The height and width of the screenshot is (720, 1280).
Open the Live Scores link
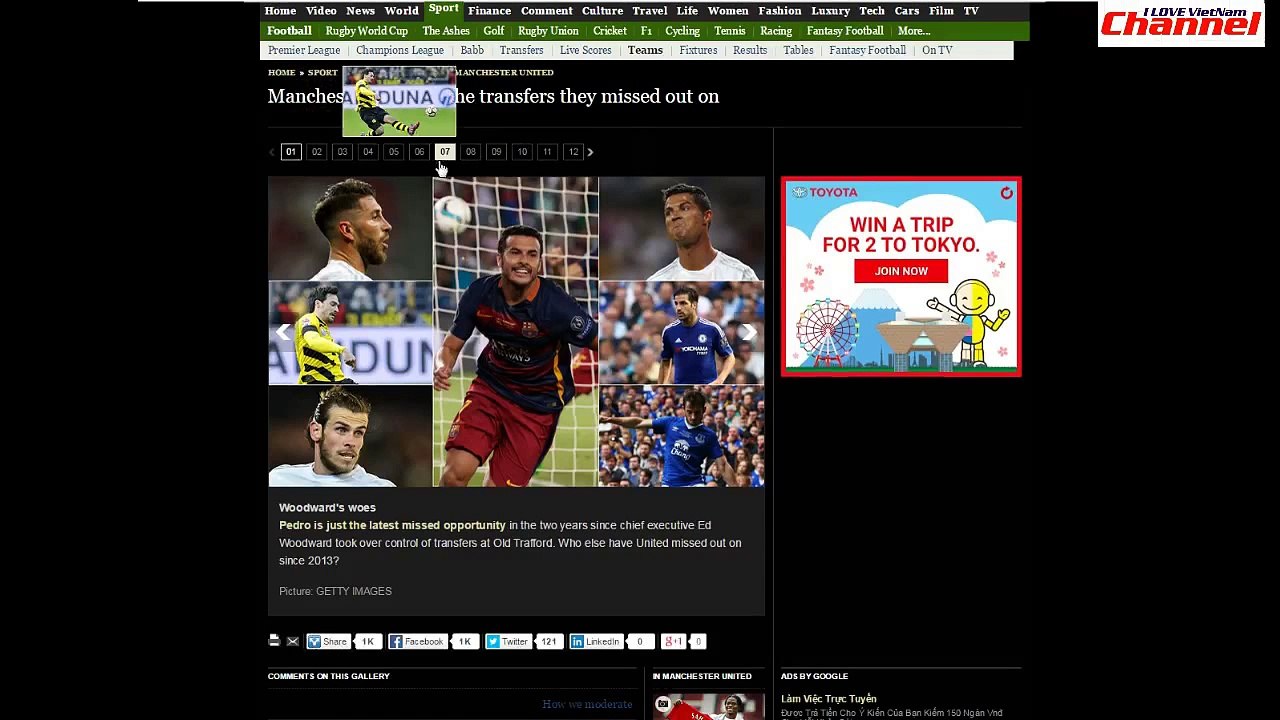point(586,50)
